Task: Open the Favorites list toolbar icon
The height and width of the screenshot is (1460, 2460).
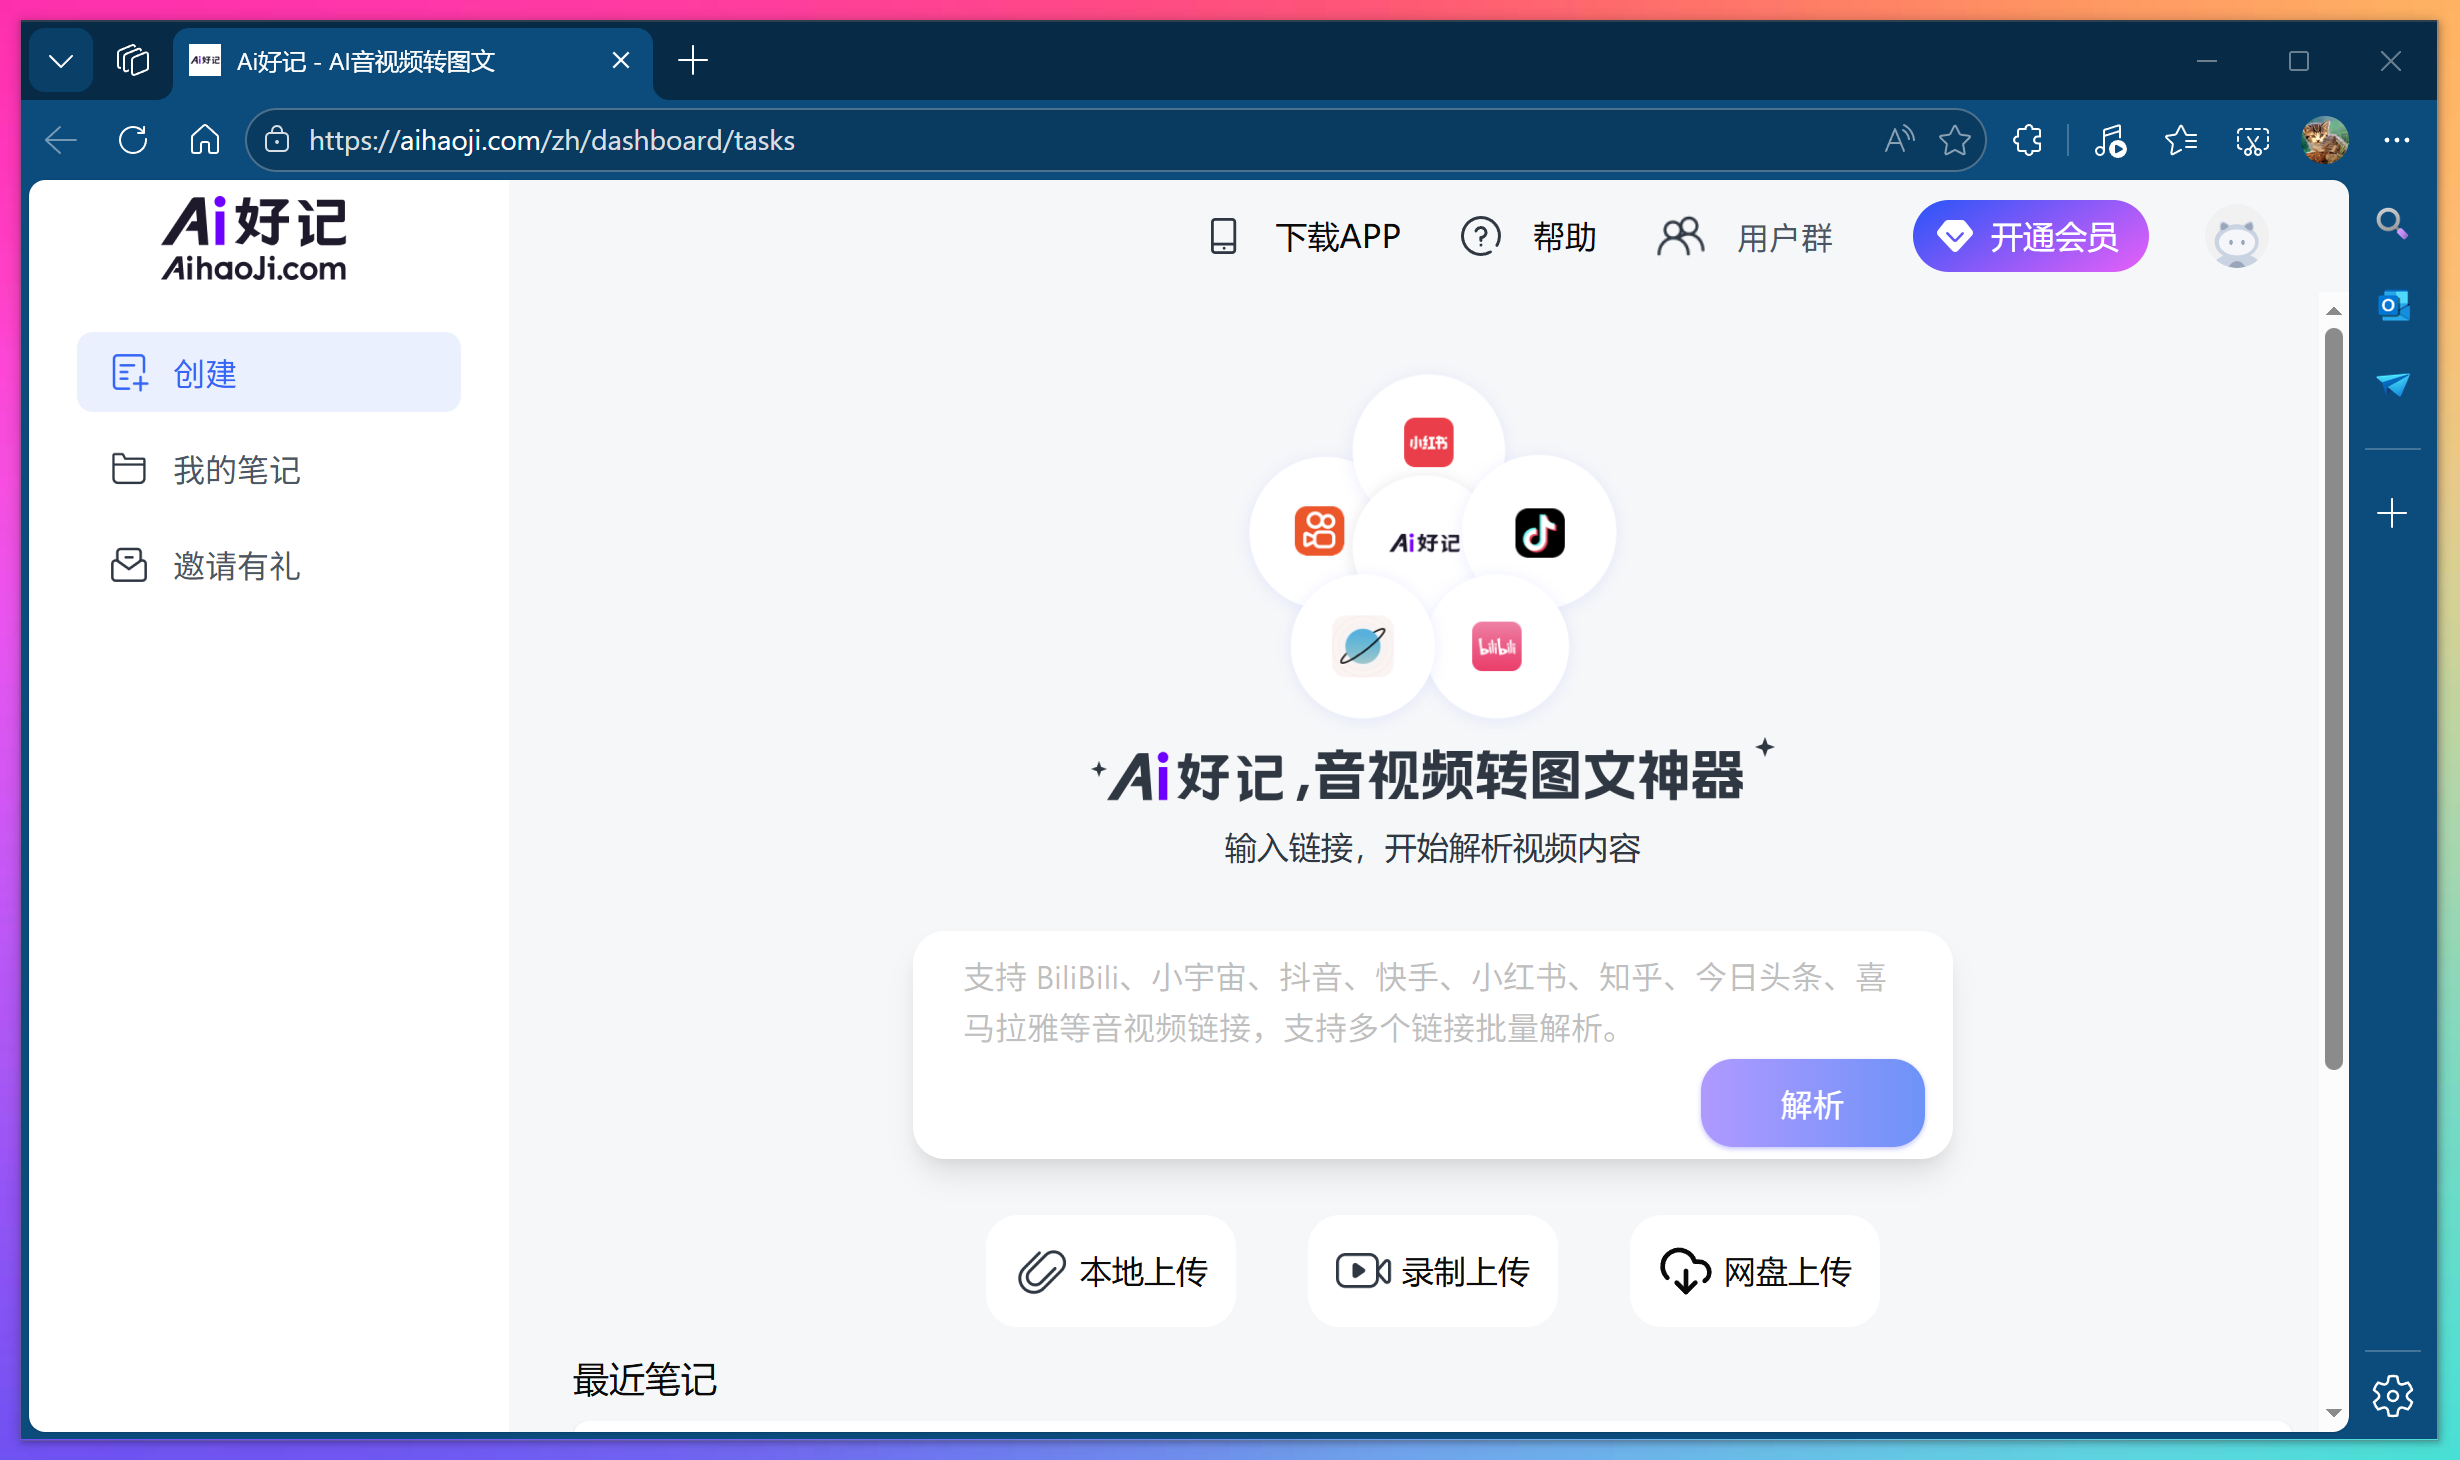Action: pyautogui.click(x=2181, y=140)
